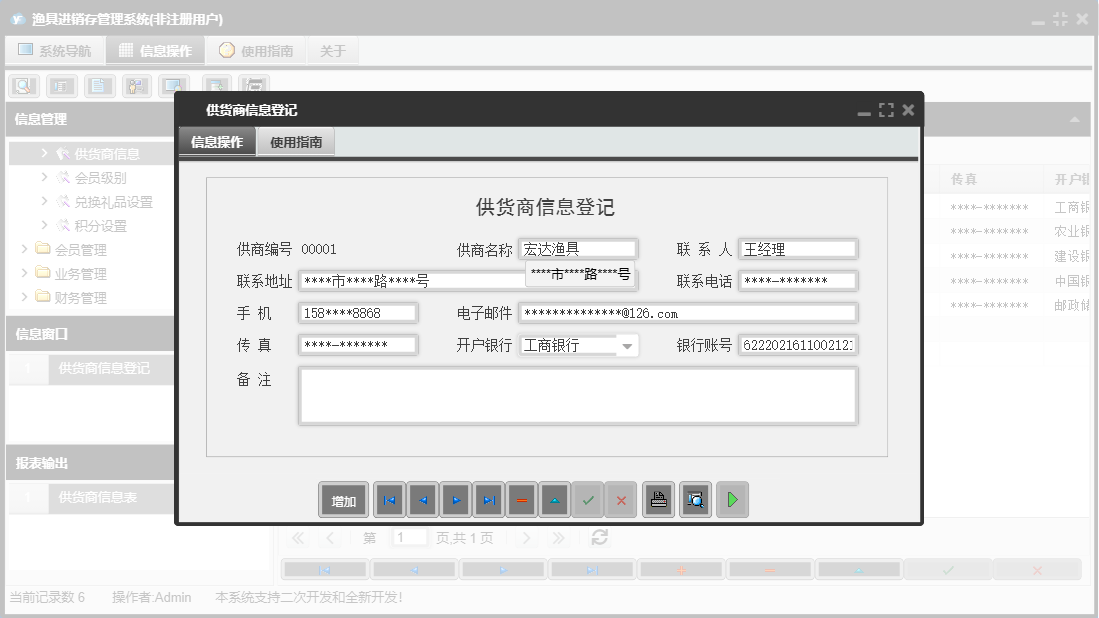Switch to the 使用指南 tab in the dialog
Screen dimensions: 1099x618
(296, 141)
